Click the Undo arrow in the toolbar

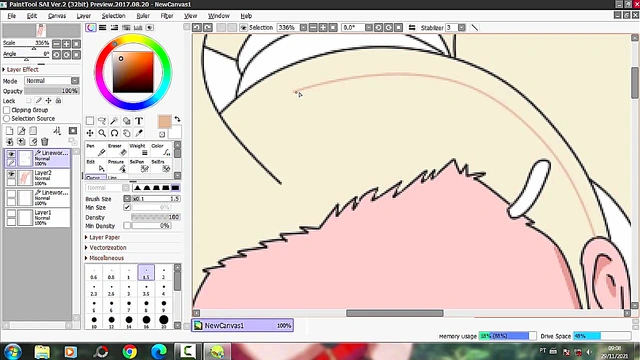coord(197,27)
